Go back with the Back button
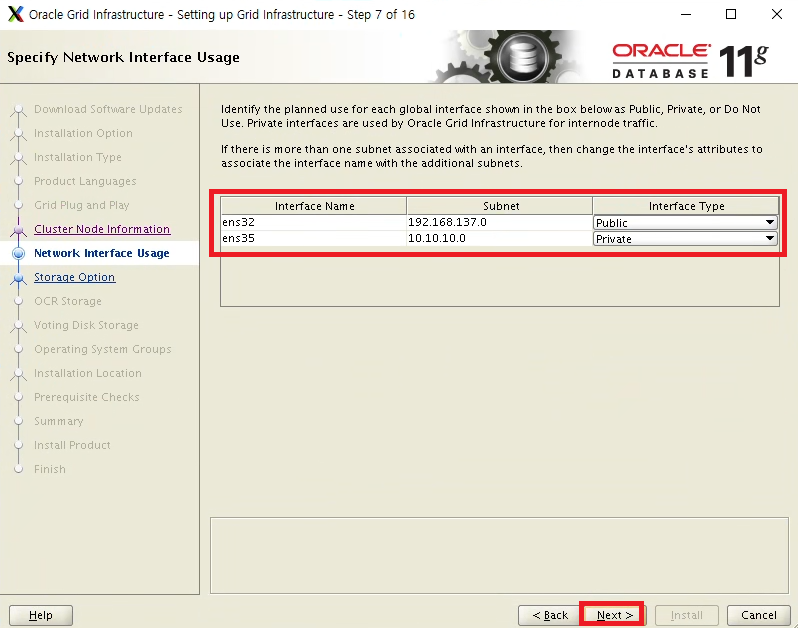Image resolution: width=798 pixels, height=628 pixels. pos(550,615)
